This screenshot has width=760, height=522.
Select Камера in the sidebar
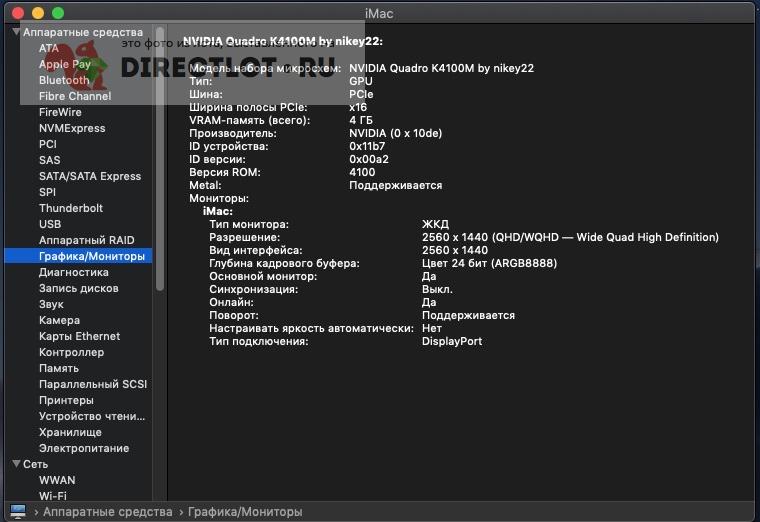(59, 320)
